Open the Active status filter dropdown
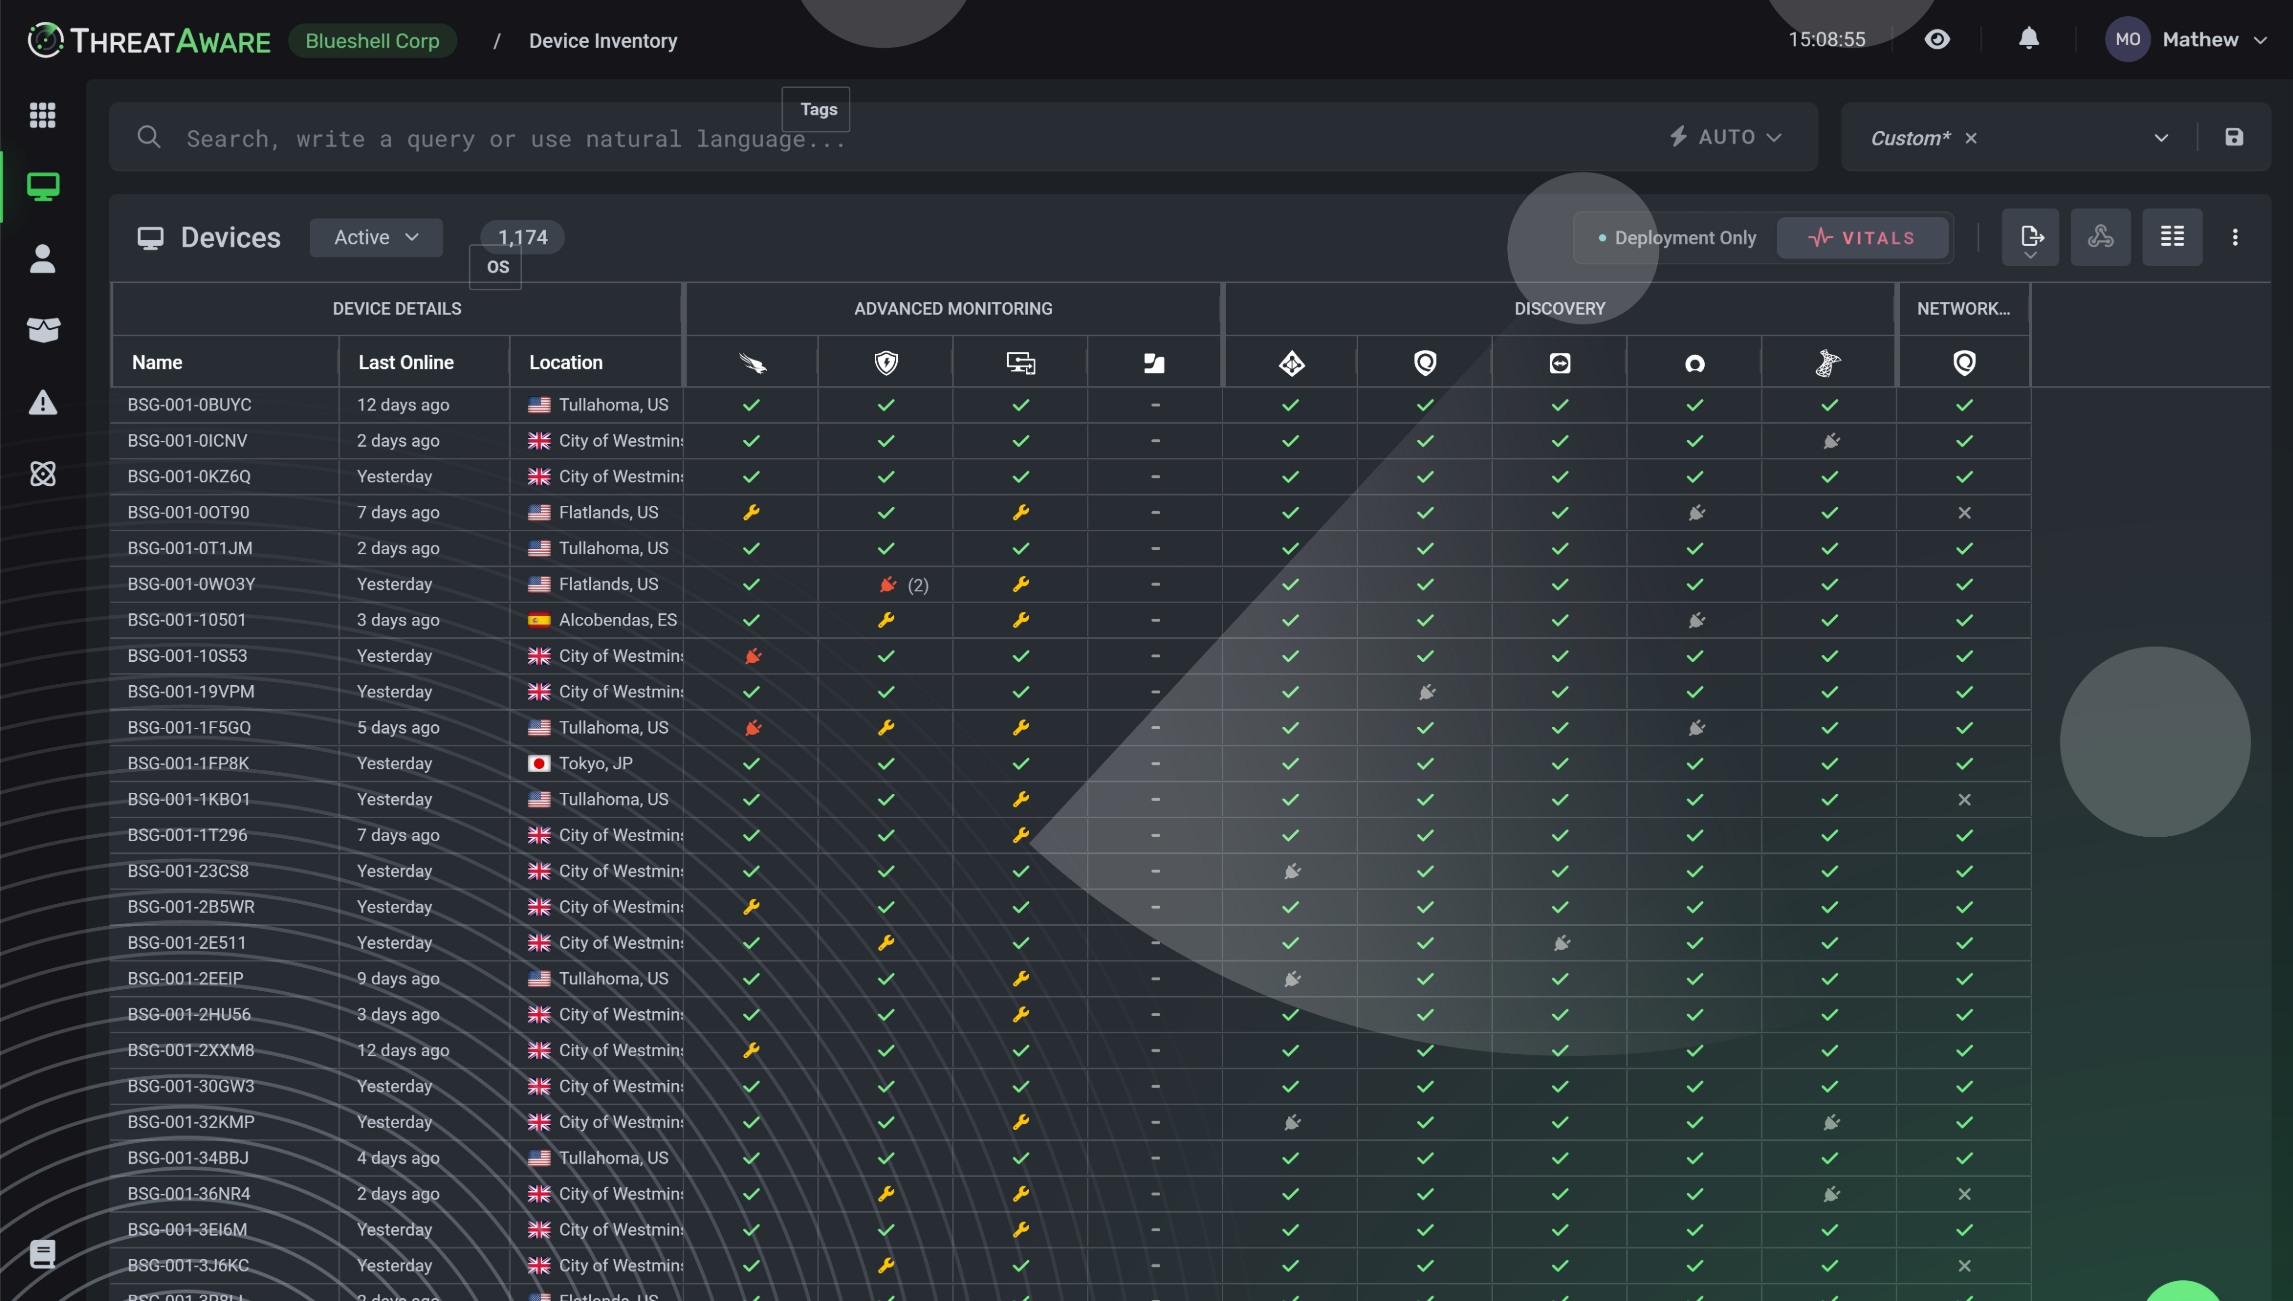2293x1301 pixels. 376,238
